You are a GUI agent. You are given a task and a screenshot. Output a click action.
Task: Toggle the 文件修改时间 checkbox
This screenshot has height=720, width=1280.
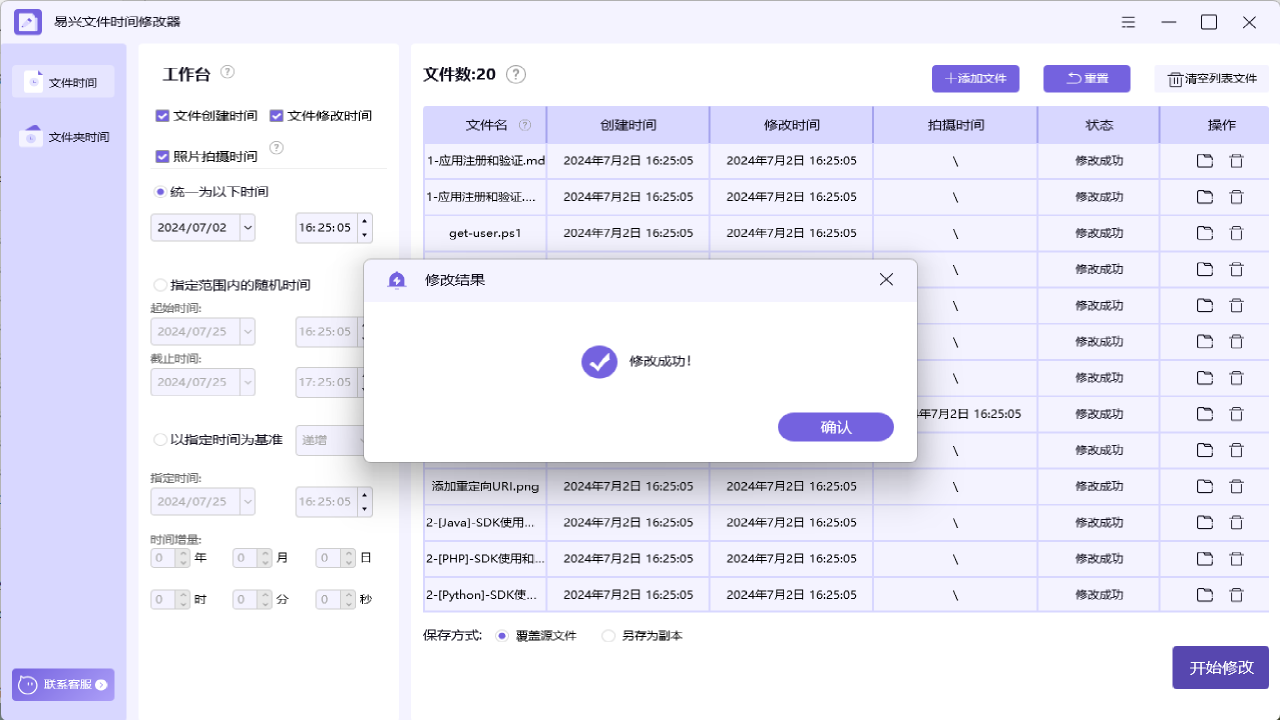(276, 116)
